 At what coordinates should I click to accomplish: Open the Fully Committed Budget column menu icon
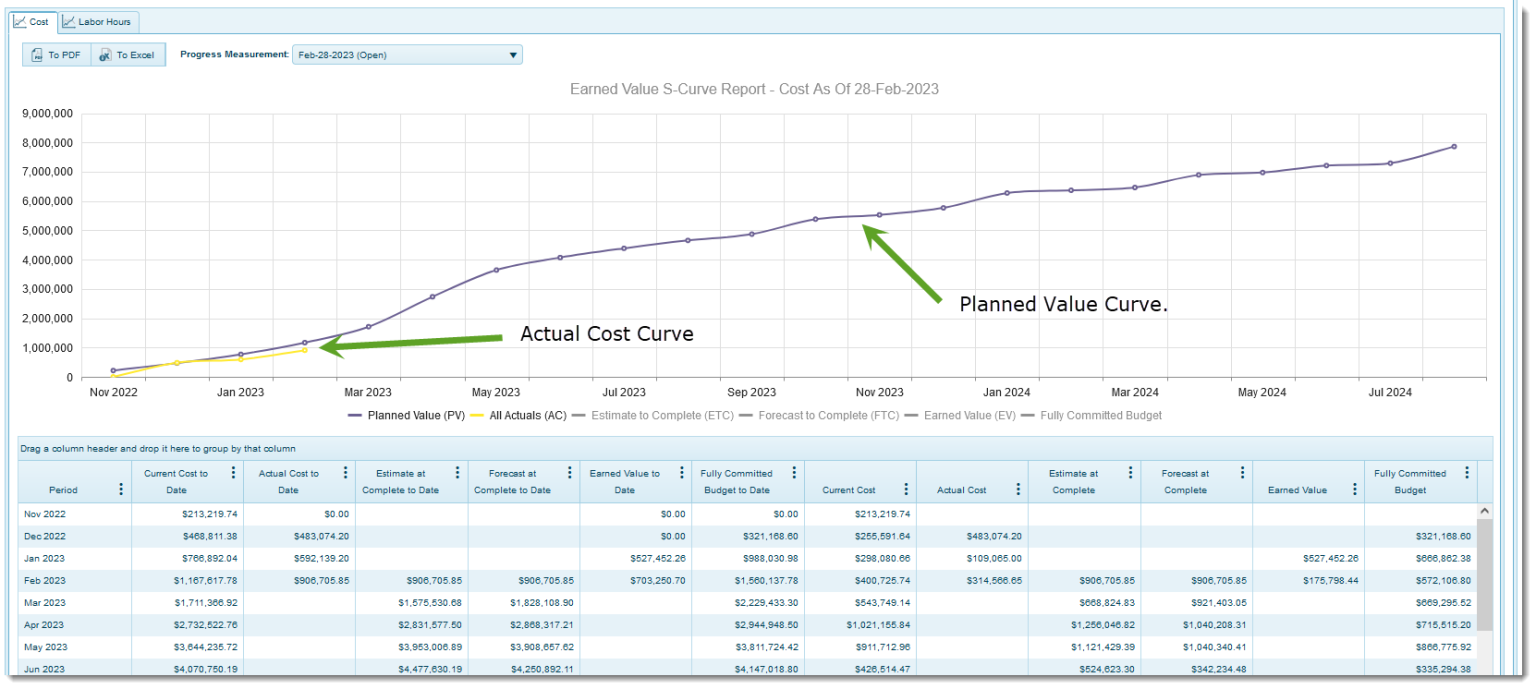[793, 473]
